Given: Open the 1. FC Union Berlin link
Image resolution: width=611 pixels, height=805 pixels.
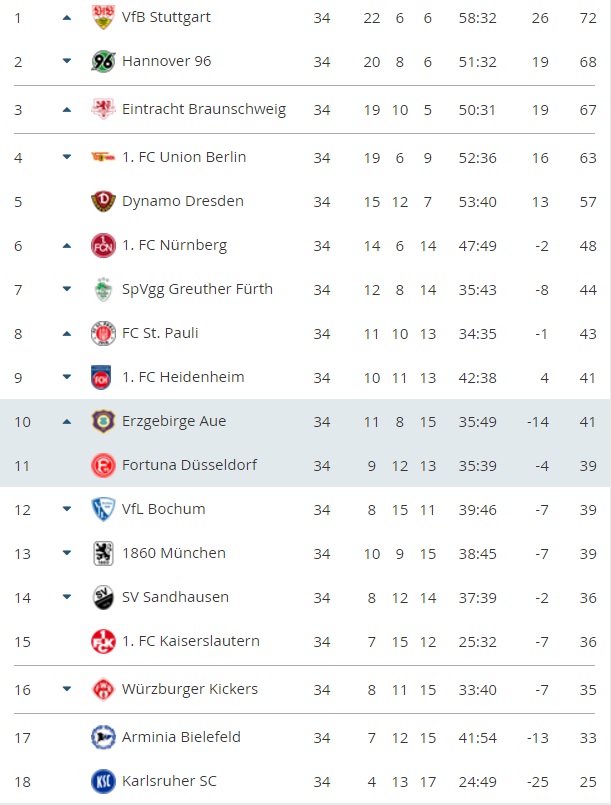Looking at the screenshot, I should 184,157.
